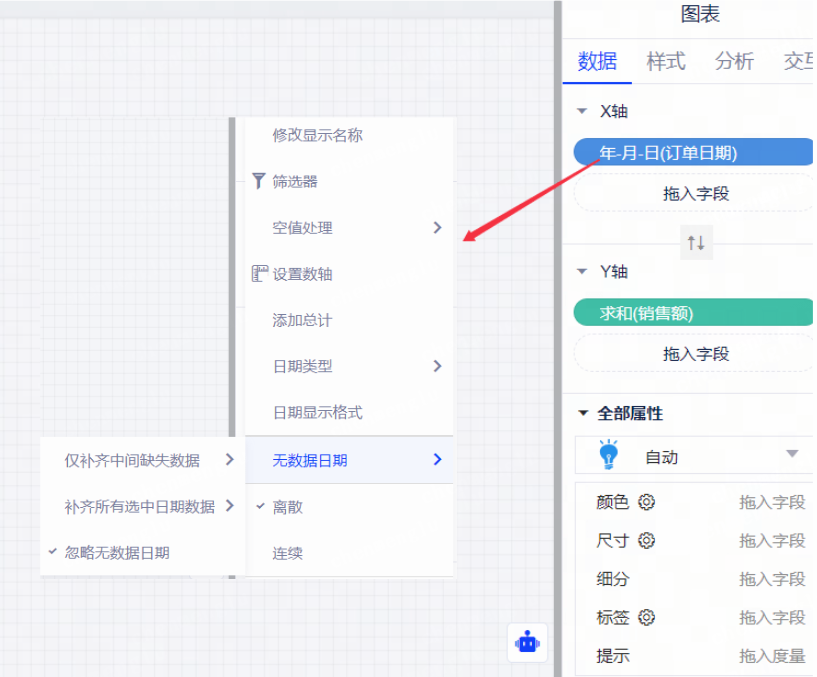Click the swap X and Y axes icon
This screenshot has height=677, width=817.
click(x=696, y=242)
